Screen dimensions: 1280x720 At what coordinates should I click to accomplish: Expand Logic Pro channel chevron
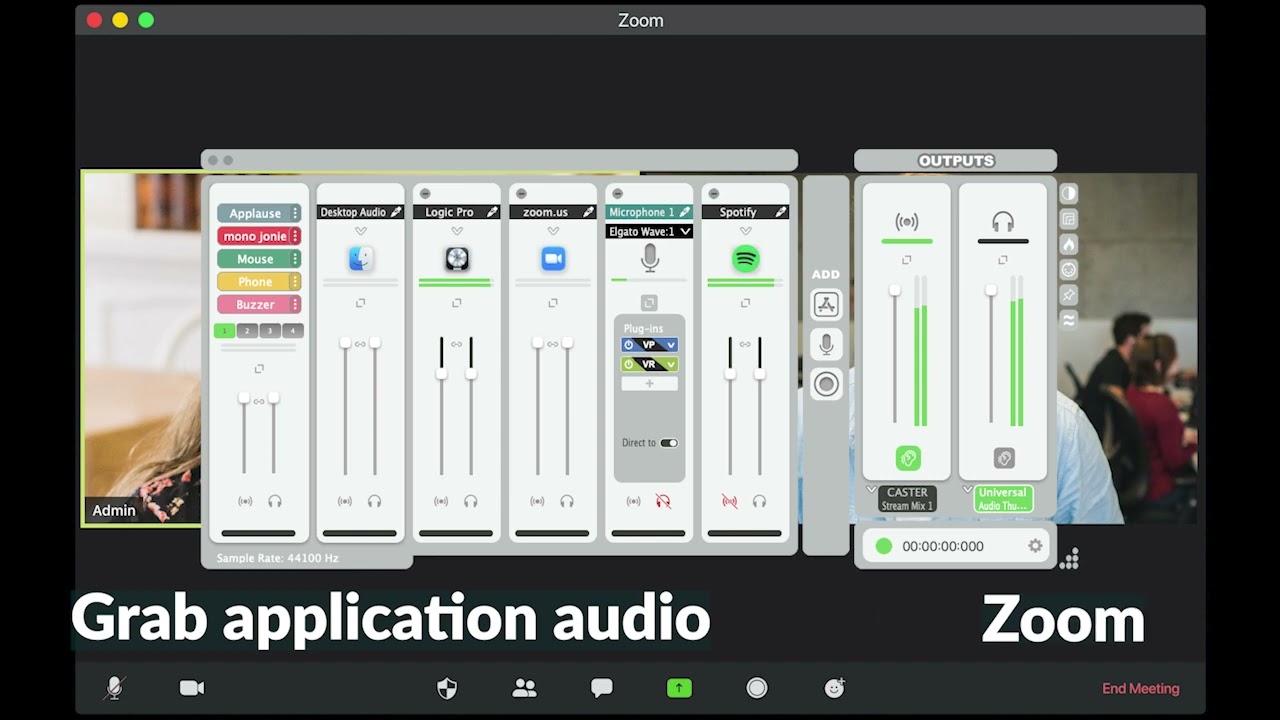click(457, 231)
